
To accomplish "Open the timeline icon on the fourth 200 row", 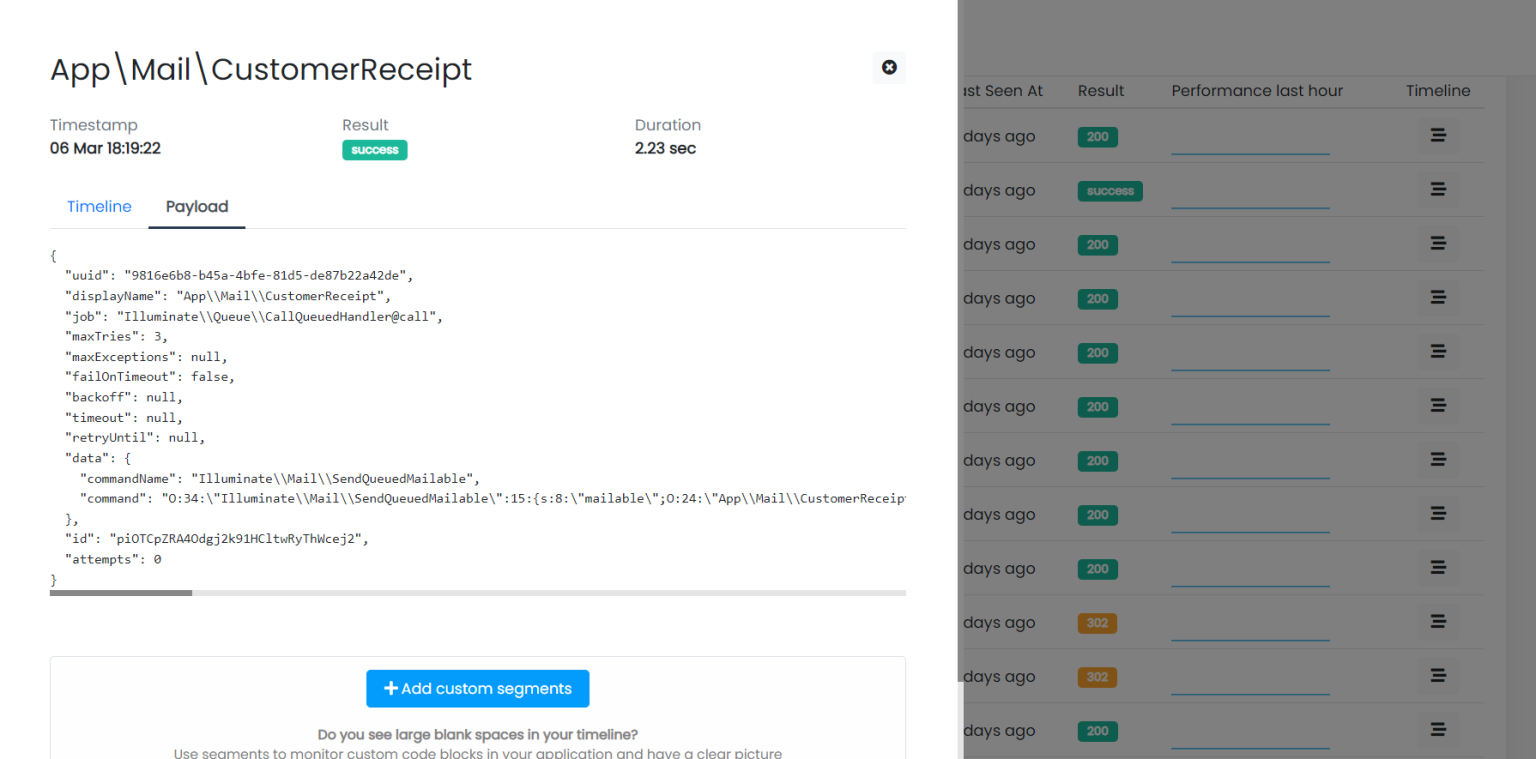I will coord(1437,351).
